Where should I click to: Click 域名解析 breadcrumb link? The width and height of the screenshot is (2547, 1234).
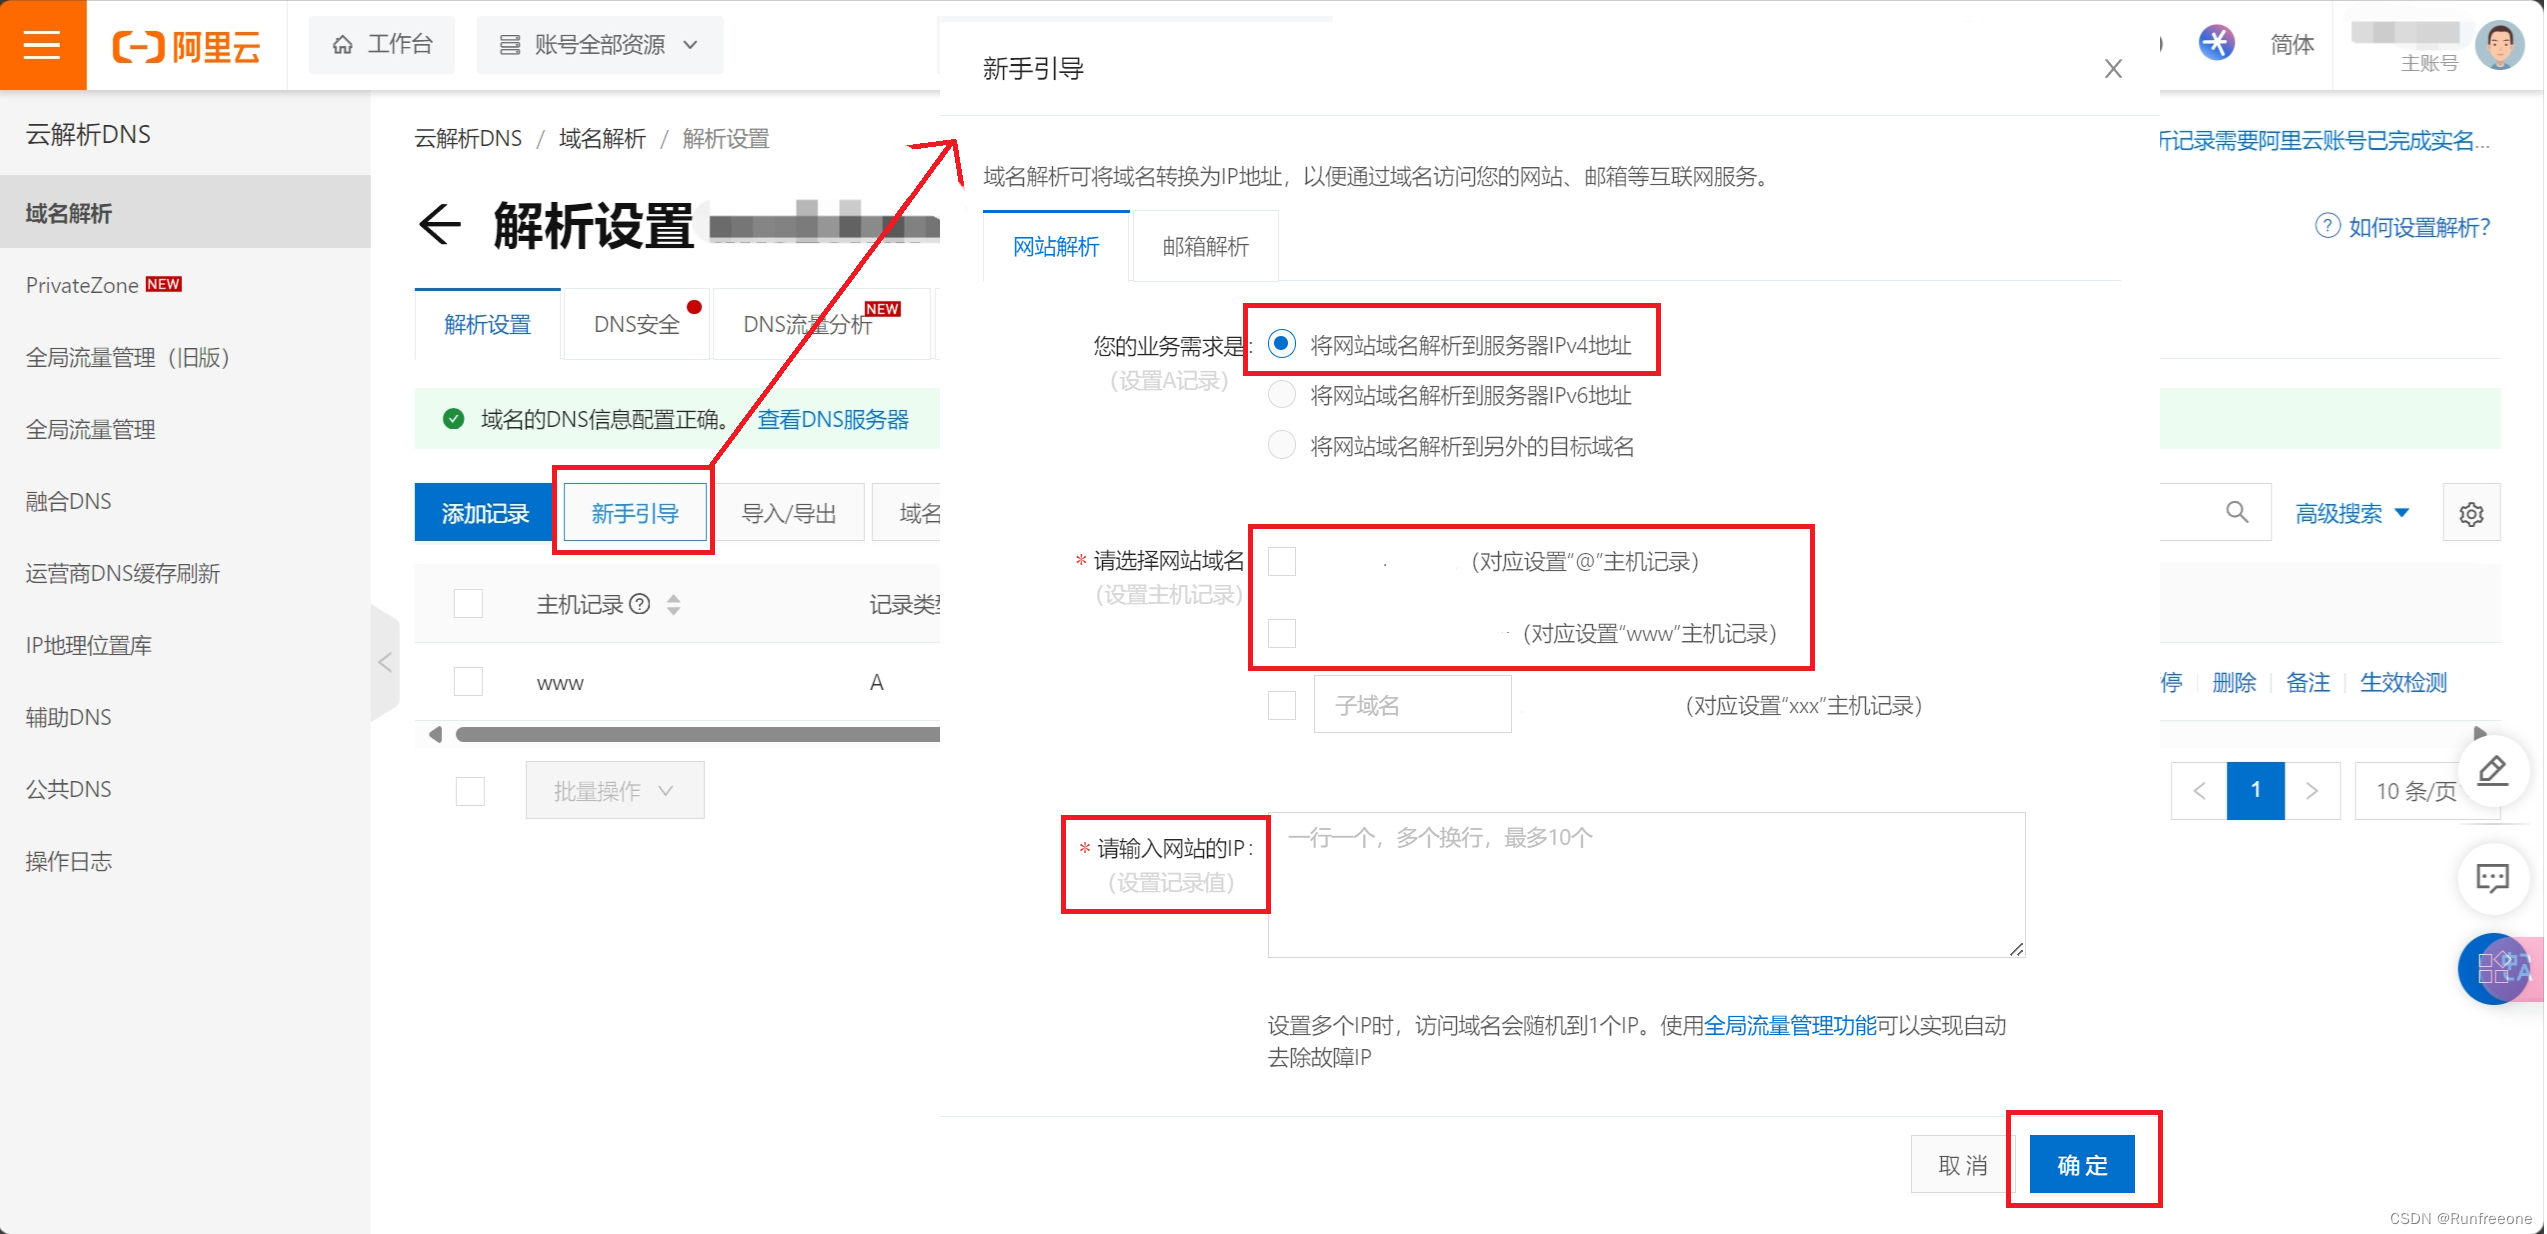tap(602, 138)
